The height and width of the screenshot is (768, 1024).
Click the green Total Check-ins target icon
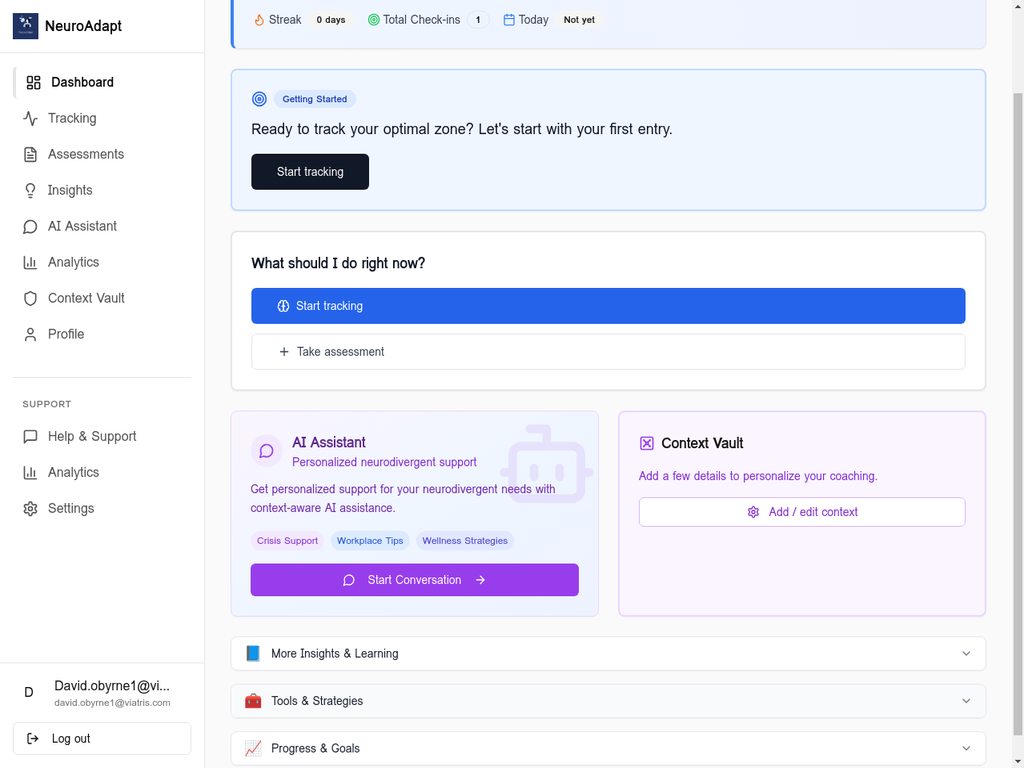374,20
